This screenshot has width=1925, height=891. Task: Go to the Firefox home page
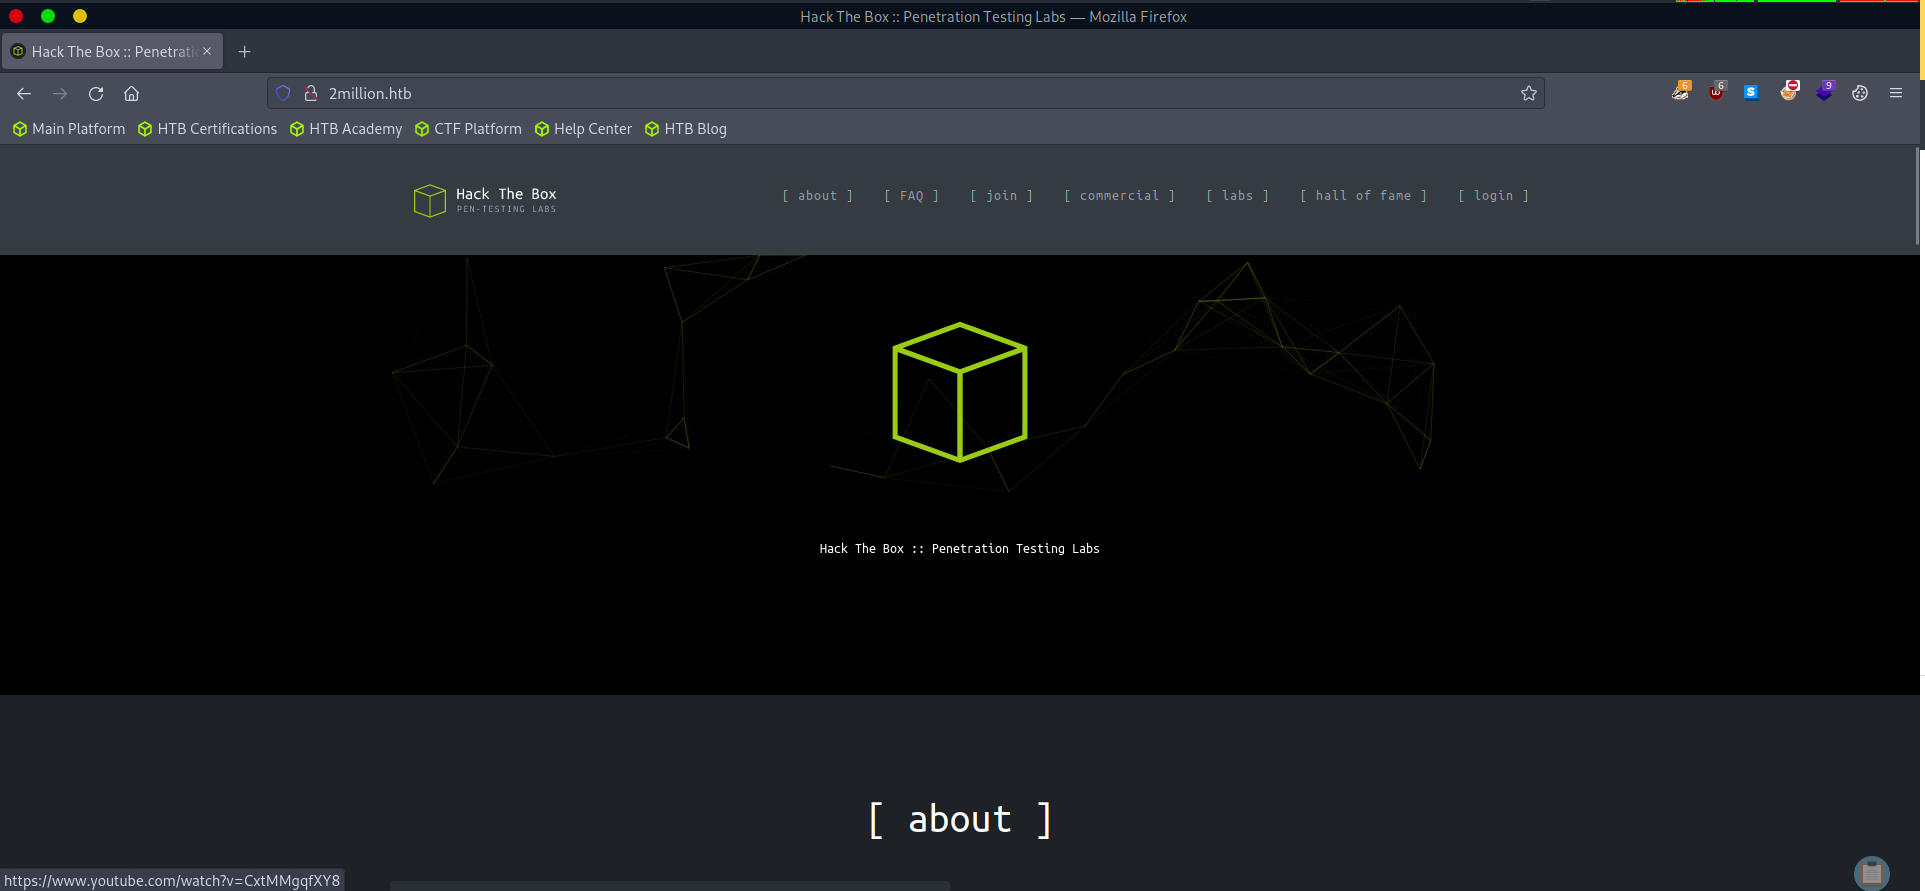pyautogui.click(x=131, y=93)
